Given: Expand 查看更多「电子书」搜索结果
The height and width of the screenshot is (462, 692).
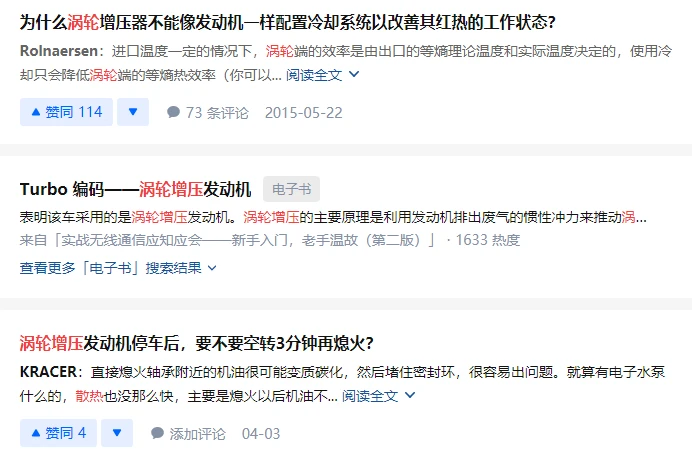Looking at the screenshot, I should 118,268.
